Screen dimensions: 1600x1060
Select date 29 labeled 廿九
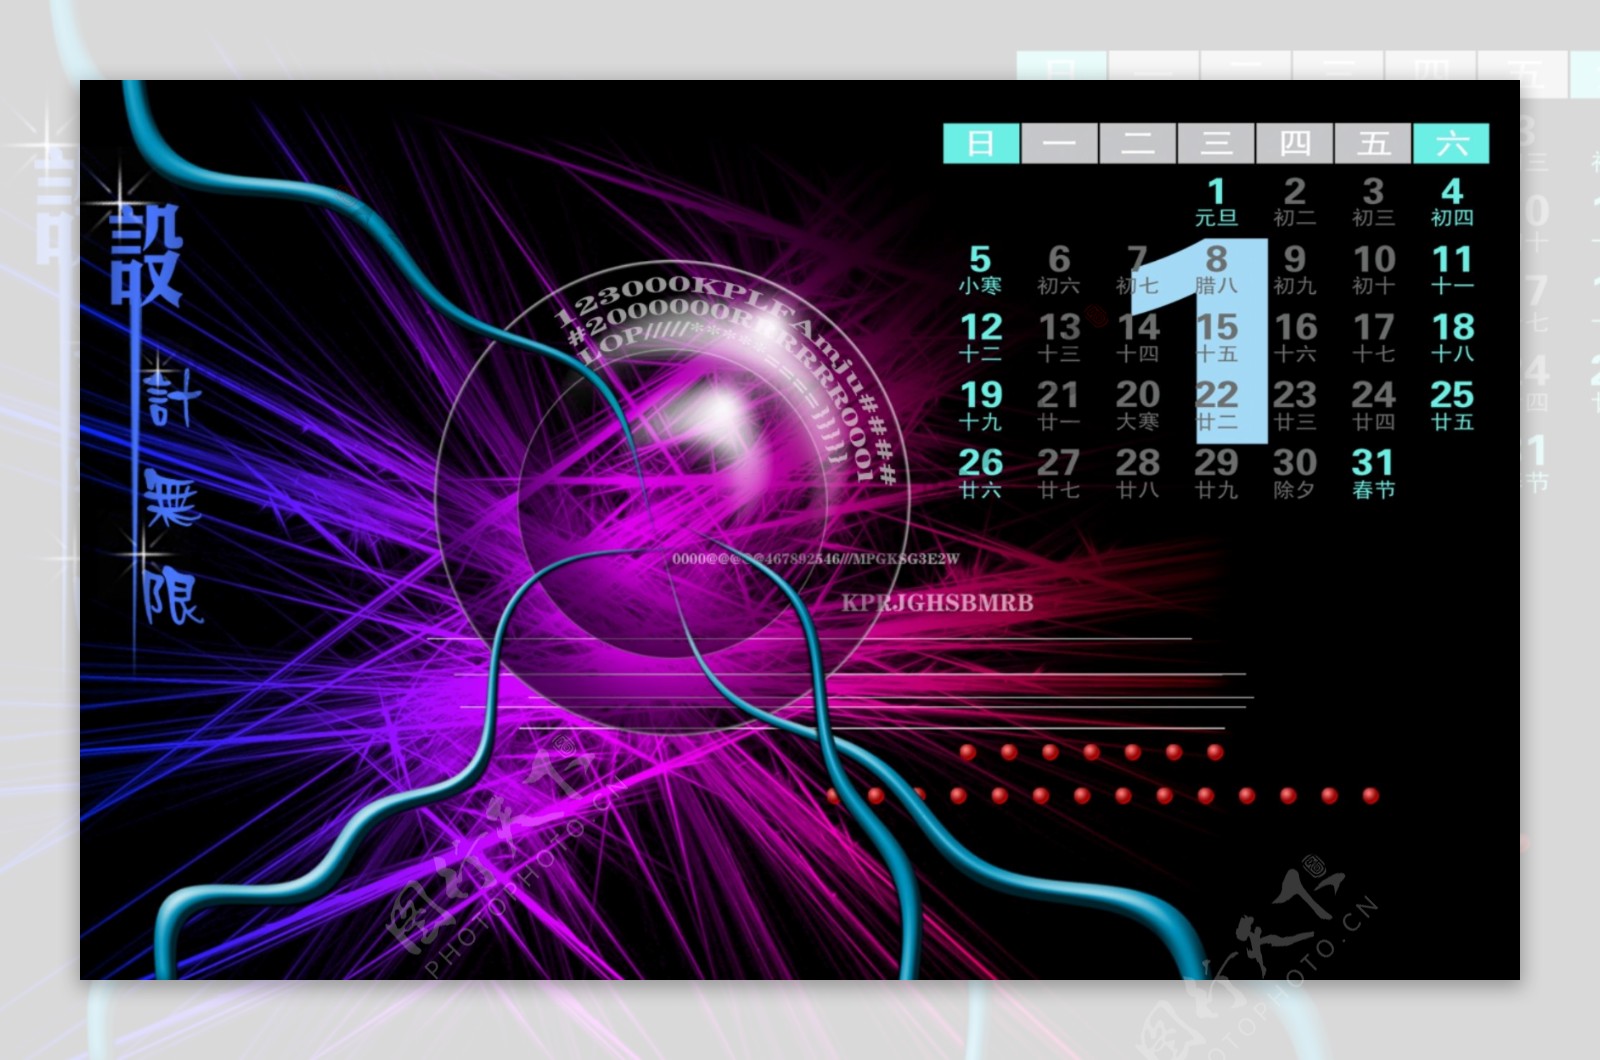tap(1216, 473)
